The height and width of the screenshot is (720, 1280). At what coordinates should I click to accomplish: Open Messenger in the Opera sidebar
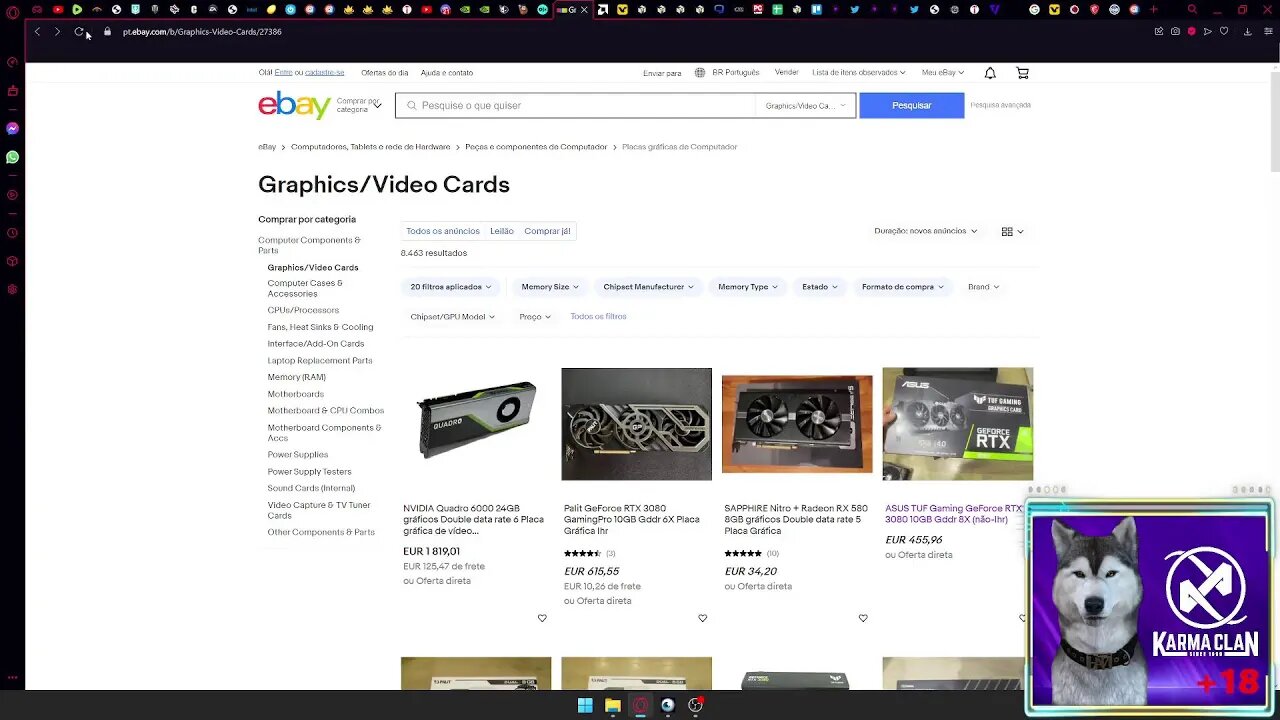(x=12, y=128)
